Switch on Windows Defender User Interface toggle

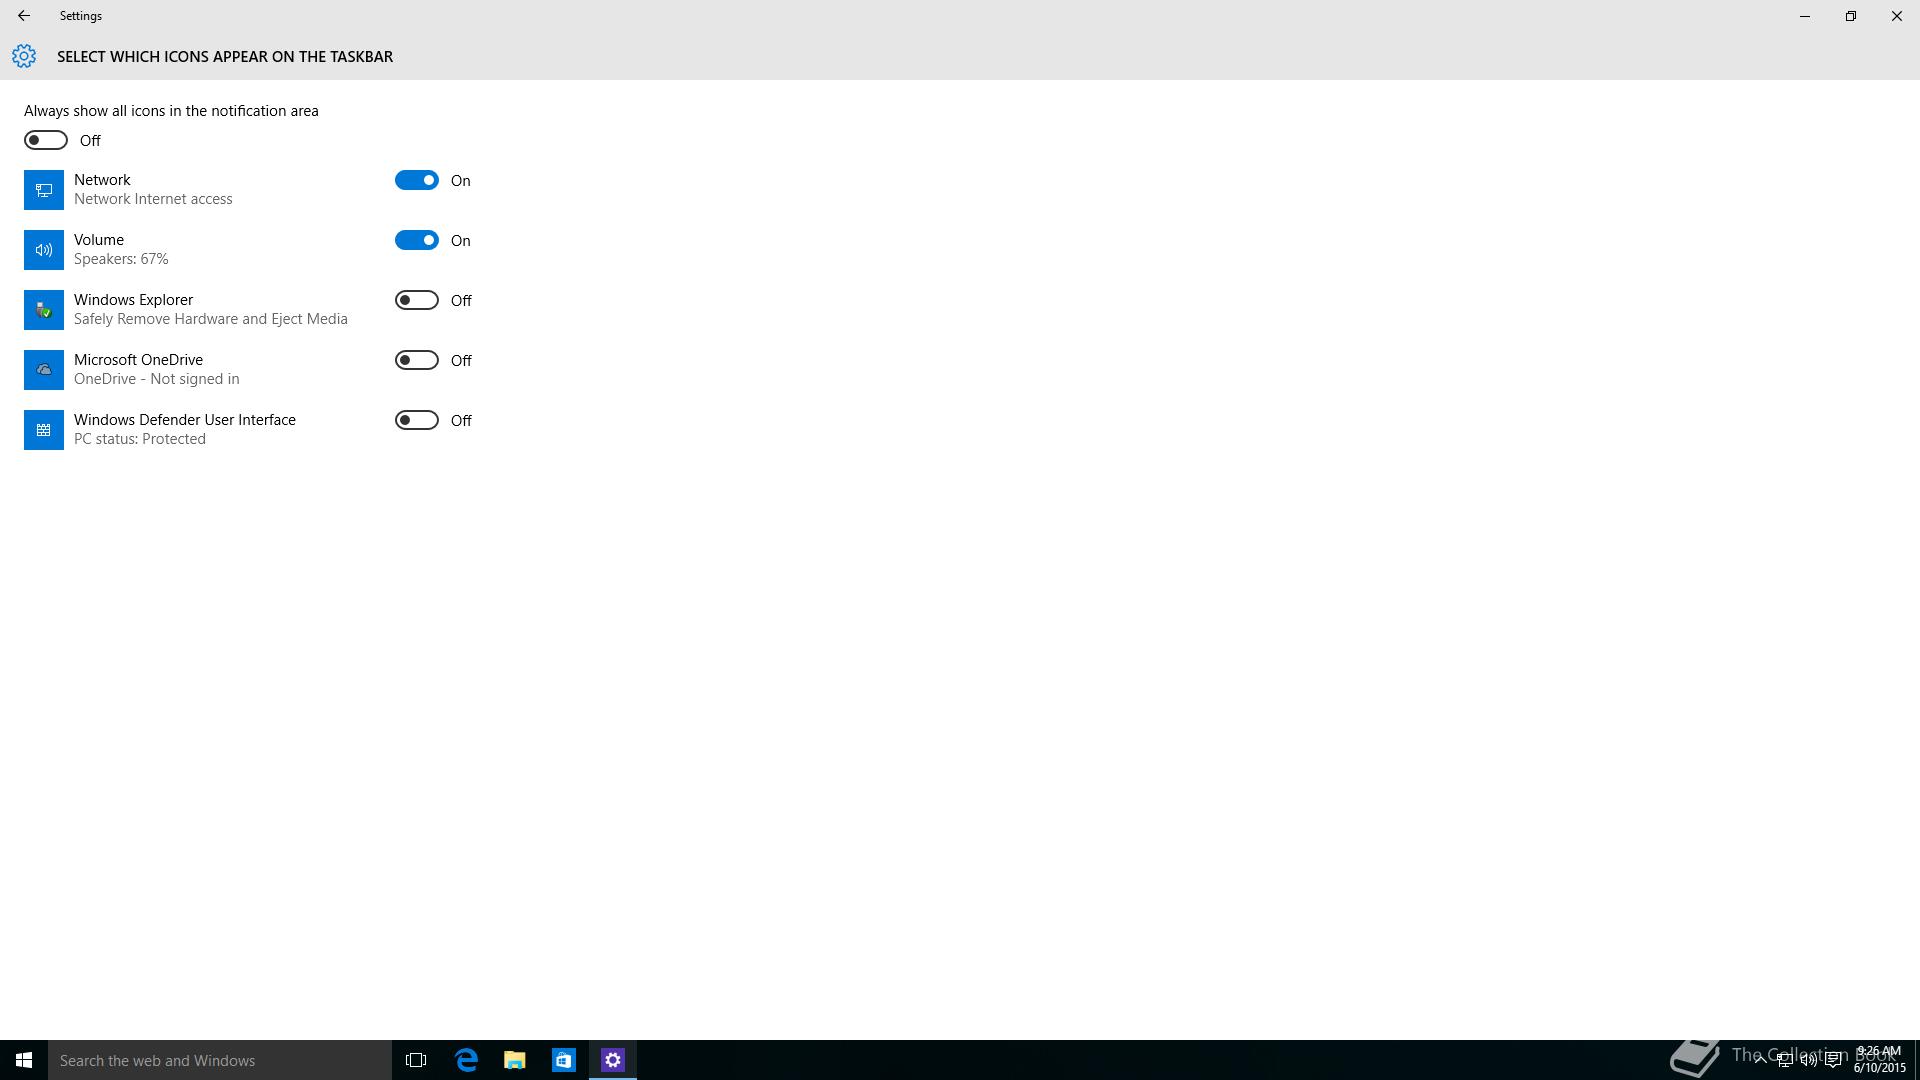pos(417,420)
